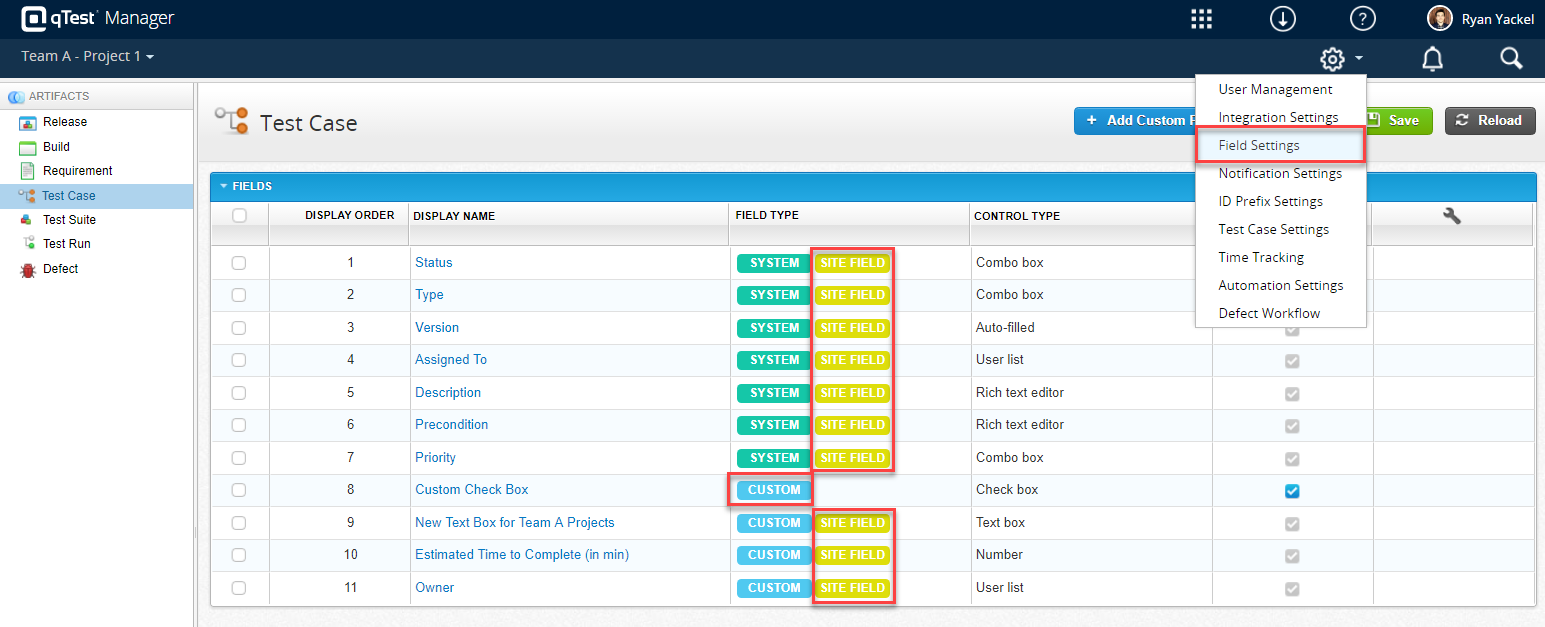Collapse the Fields section
The height and width of the screenshot is (627, 1545).
point(224,186)
